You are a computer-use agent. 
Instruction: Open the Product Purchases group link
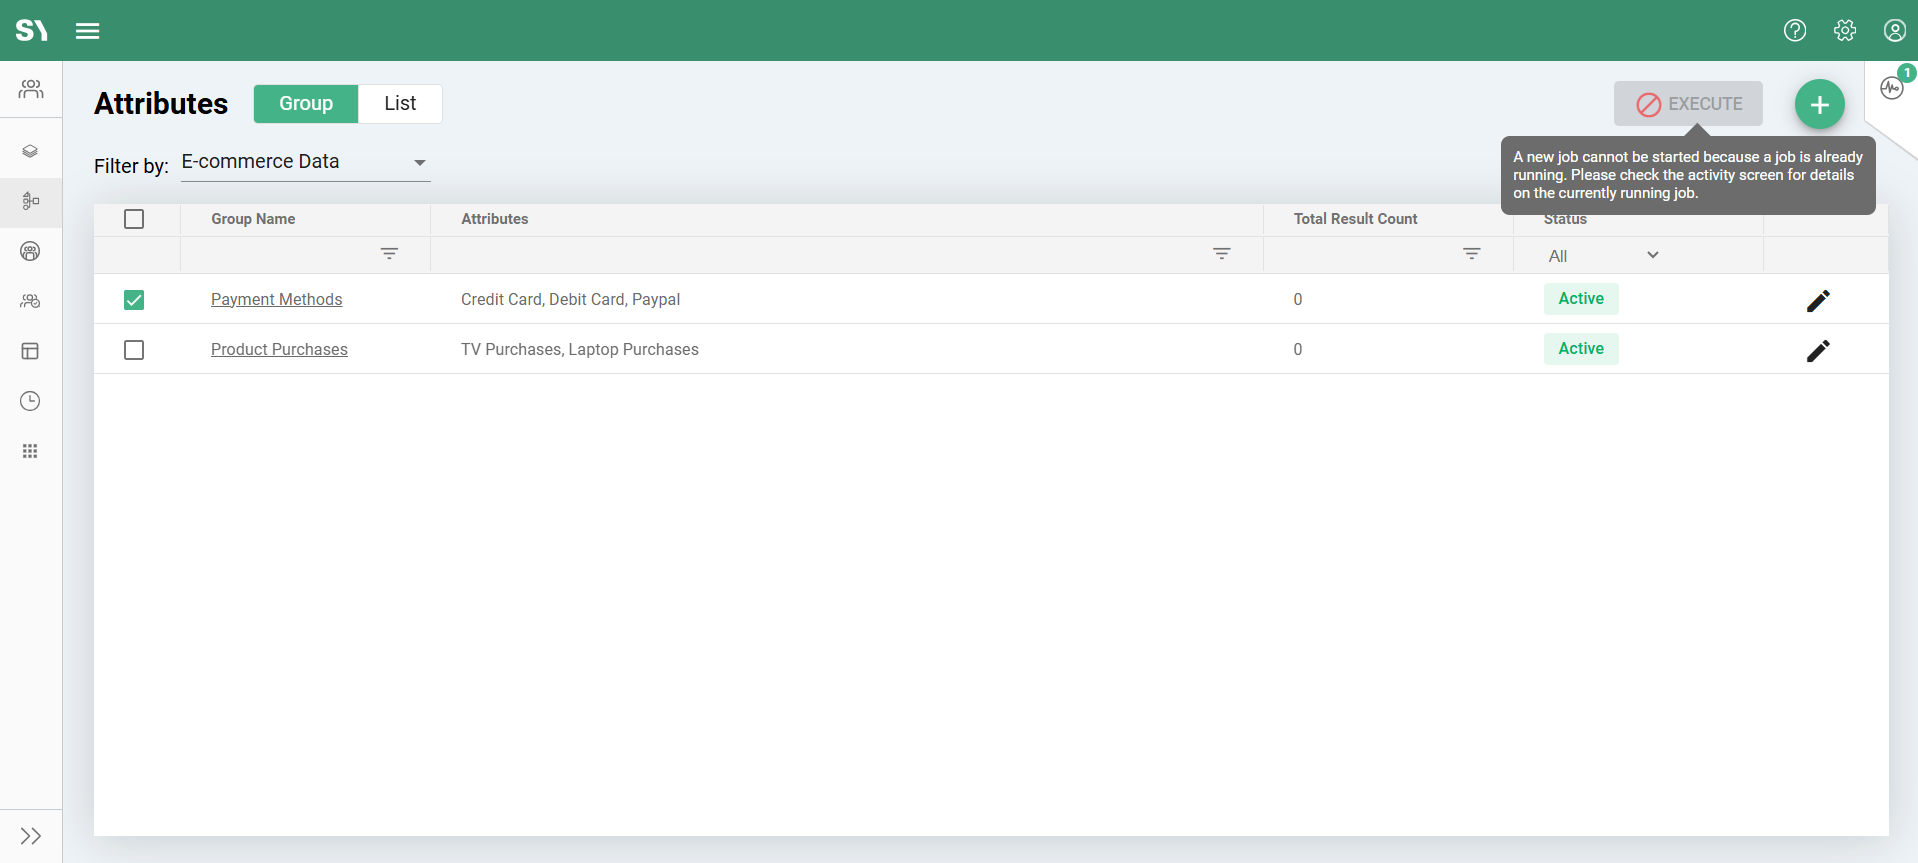(279, 350)
